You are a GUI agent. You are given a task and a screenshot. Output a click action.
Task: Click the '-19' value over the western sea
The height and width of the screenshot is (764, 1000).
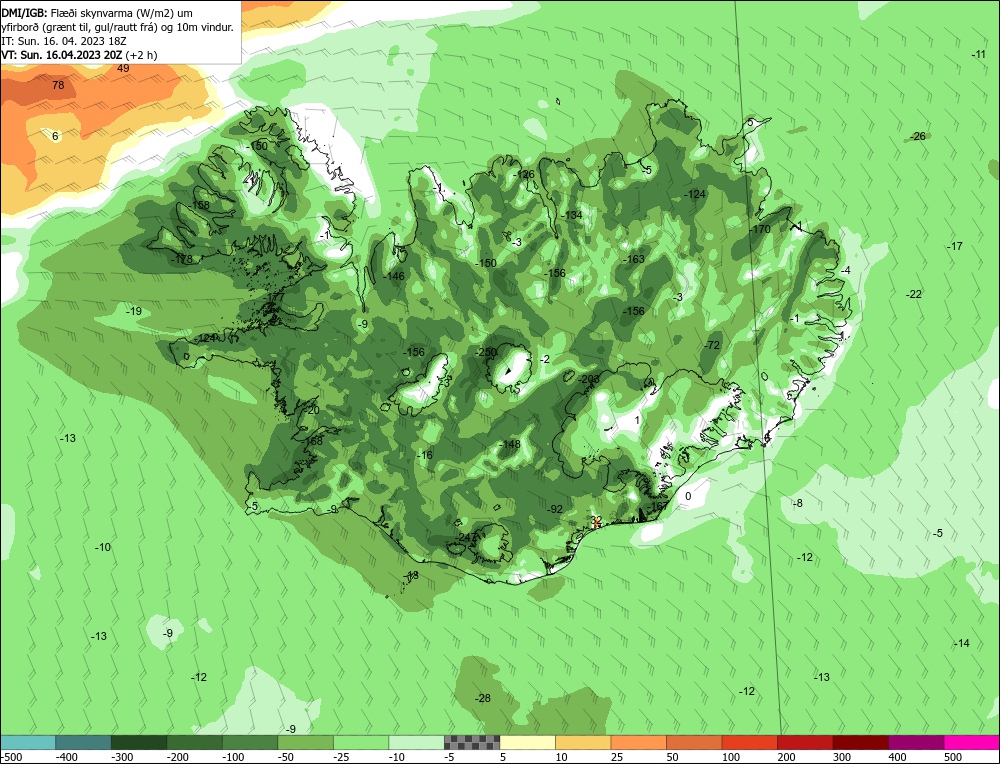(x=133, y=311)
